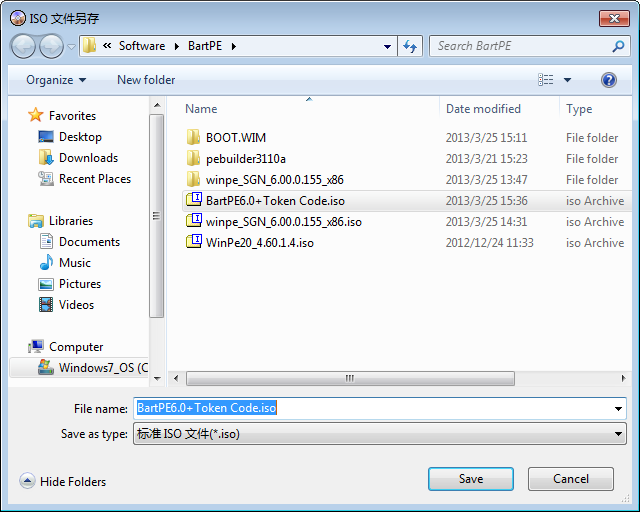Open the File name history dropdown

click(x=618, y=409)
